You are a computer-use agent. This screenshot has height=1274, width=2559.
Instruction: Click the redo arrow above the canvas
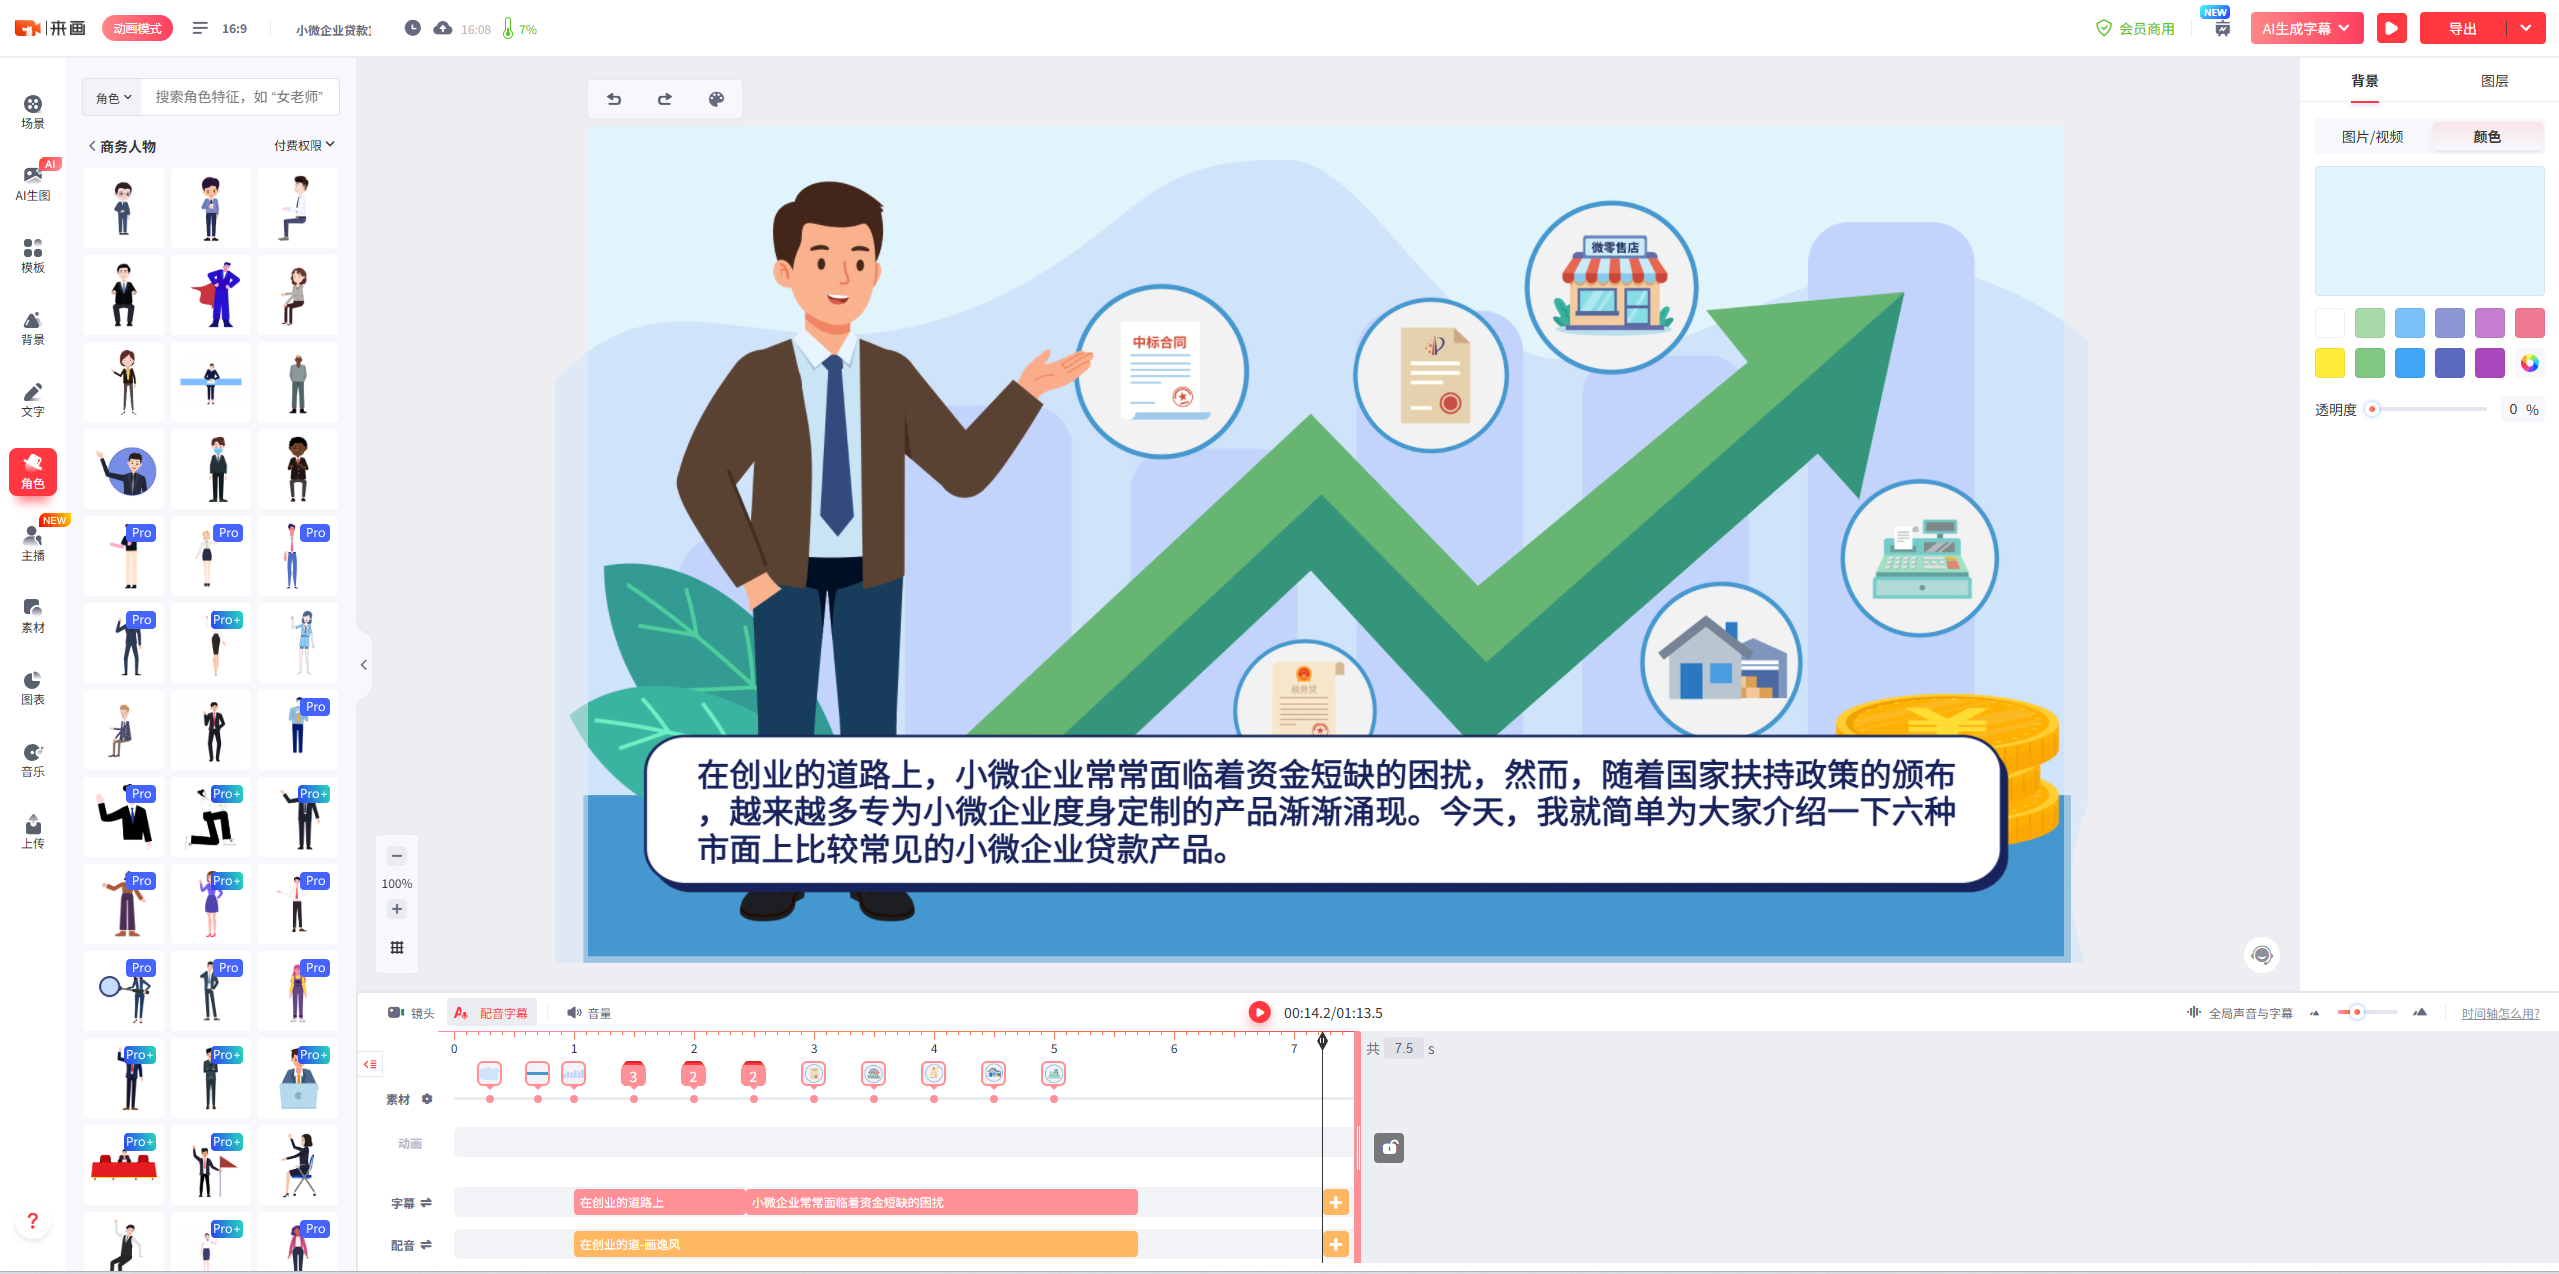(665, 99)
